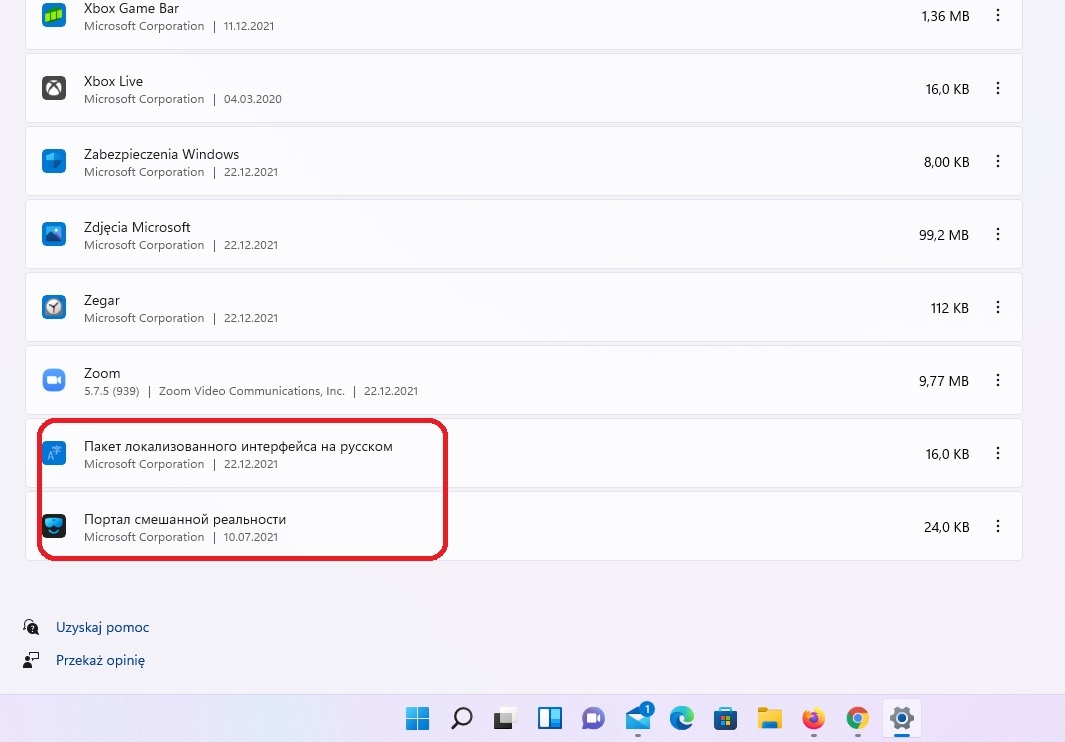Click the 112 KB size value
Viewport: 1065px width, 742px height.
[x=950, y=308]
